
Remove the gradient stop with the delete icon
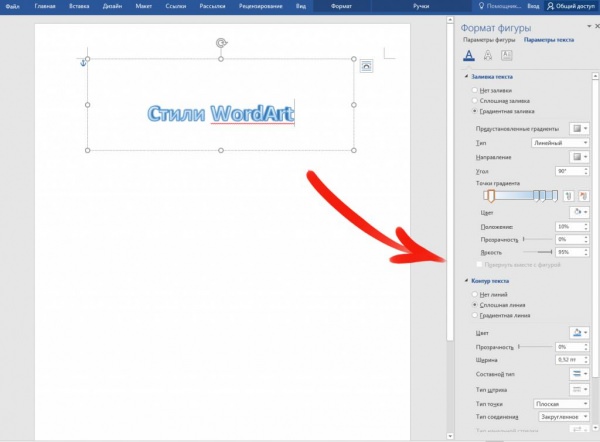click(x=583, y=196)
